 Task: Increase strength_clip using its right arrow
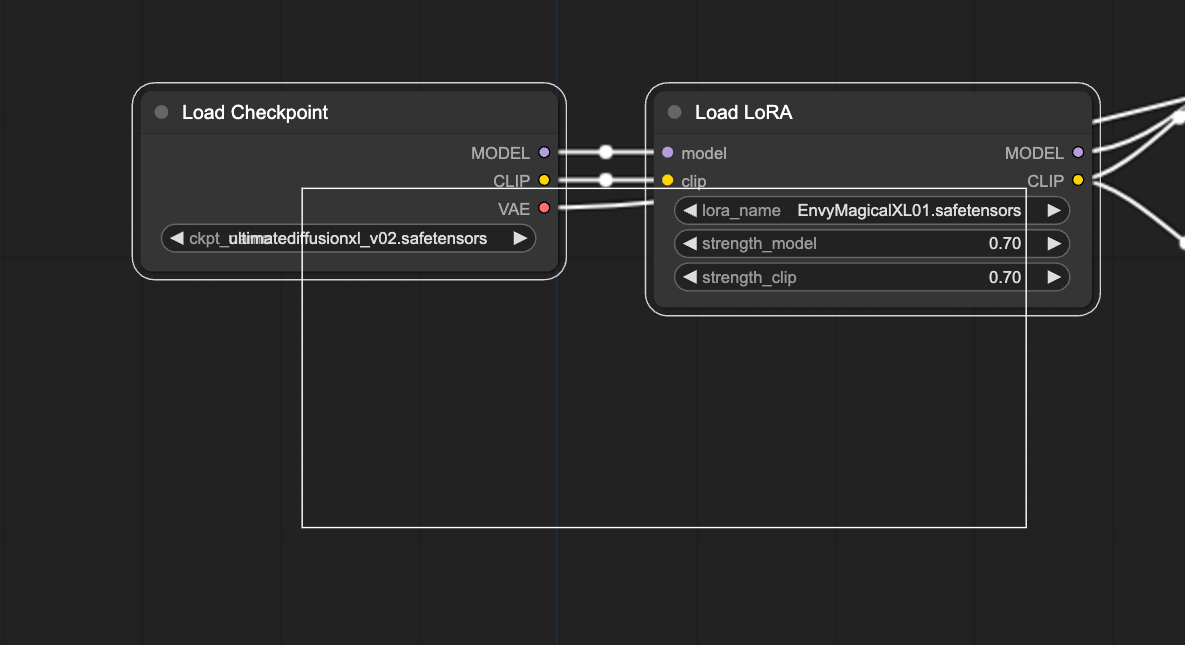tap(1053, 277)
